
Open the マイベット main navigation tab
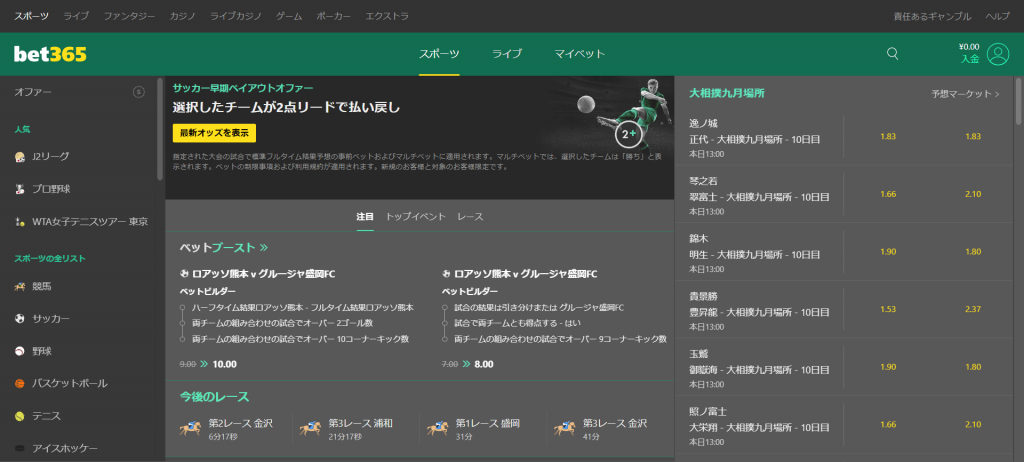pyautogui.click(x=580, y=54)
